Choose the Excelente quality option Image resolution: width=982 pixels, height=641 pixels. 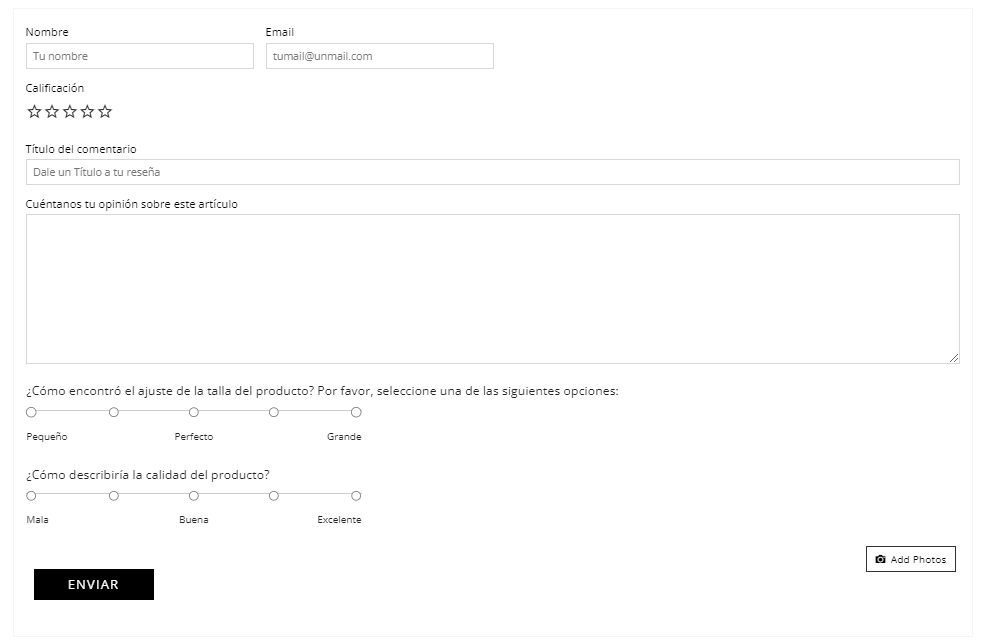point(356,496)
